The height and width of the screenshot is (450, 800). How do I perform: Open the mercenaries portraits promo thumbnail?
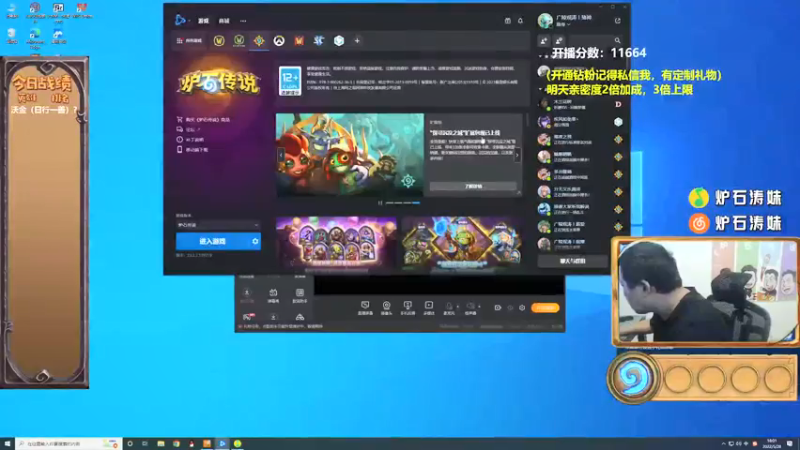click(336, 242)
